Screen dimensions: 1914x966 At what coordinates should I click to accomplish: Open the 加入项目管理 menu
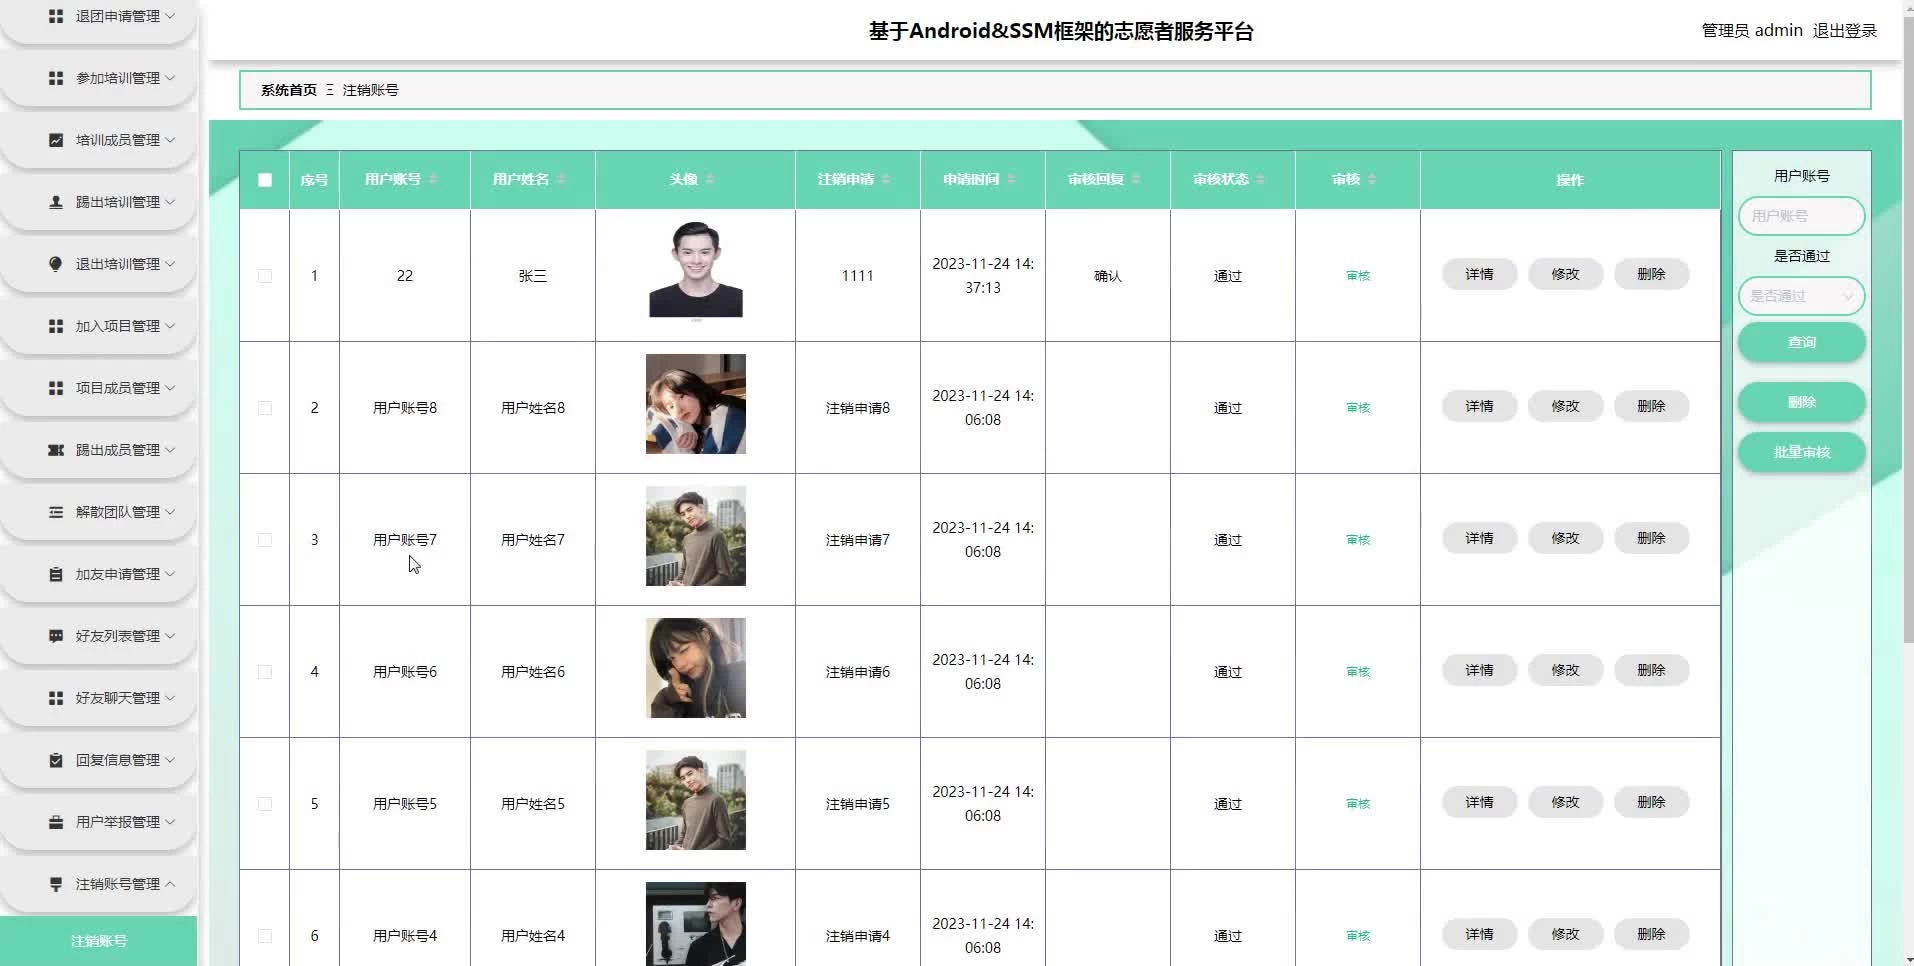(x=117, y=326)
